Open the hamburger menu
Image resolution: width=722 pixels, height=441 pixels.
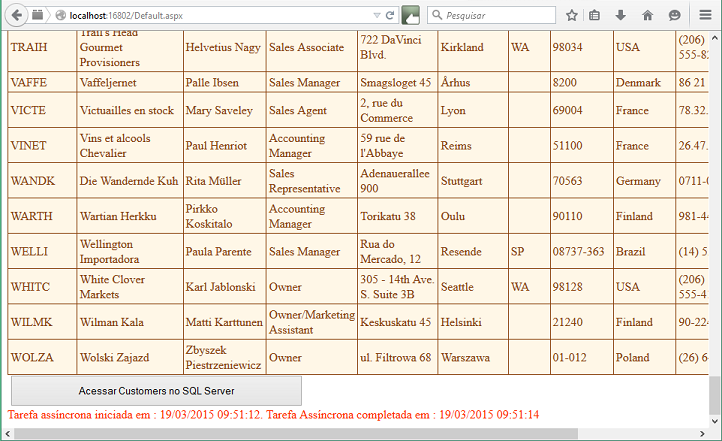(x=705, y=15)
